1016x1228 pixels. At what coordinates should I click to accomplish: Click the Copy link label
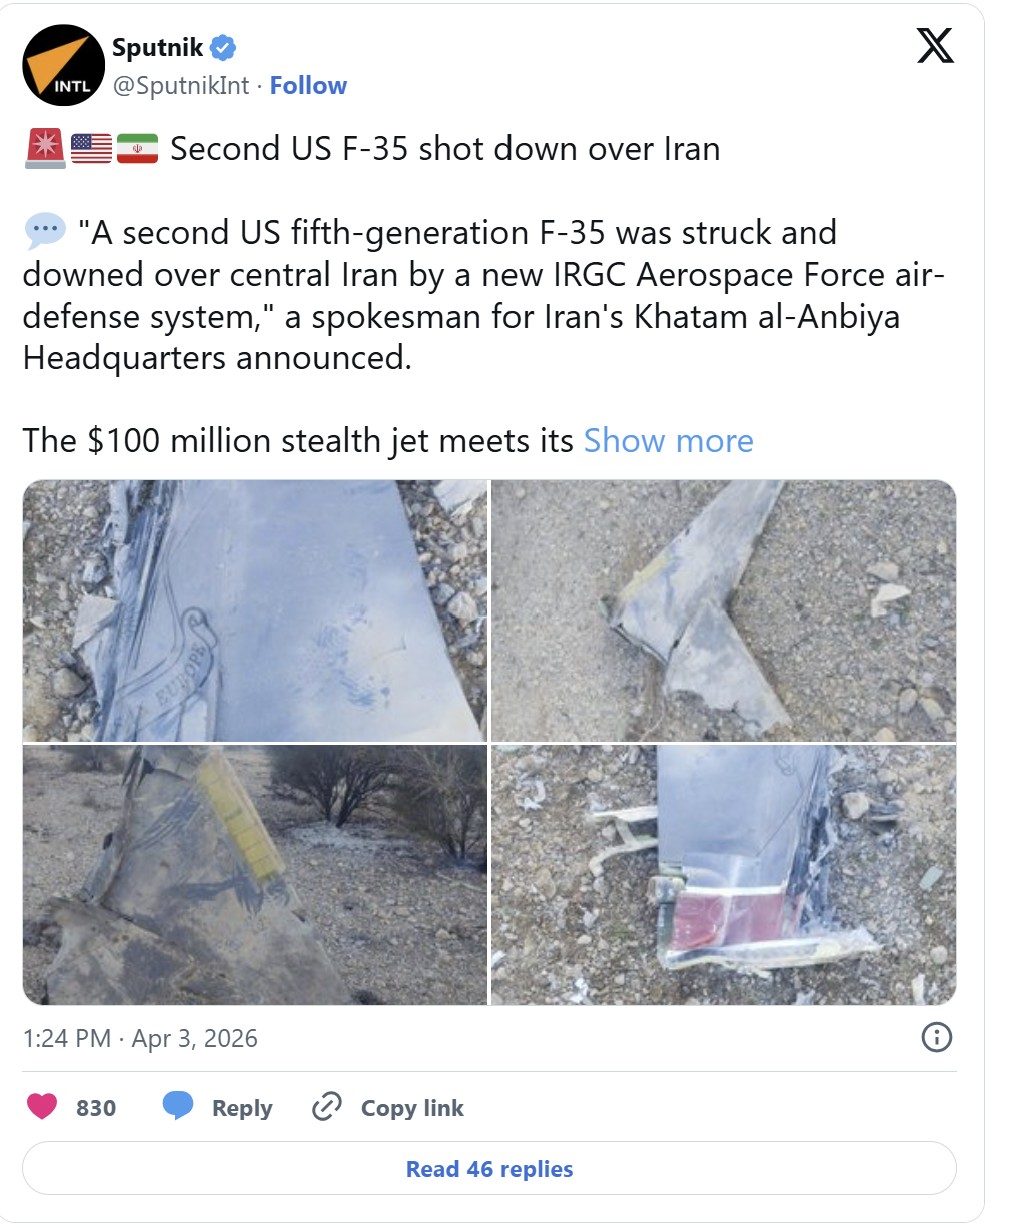(412, 1108)
